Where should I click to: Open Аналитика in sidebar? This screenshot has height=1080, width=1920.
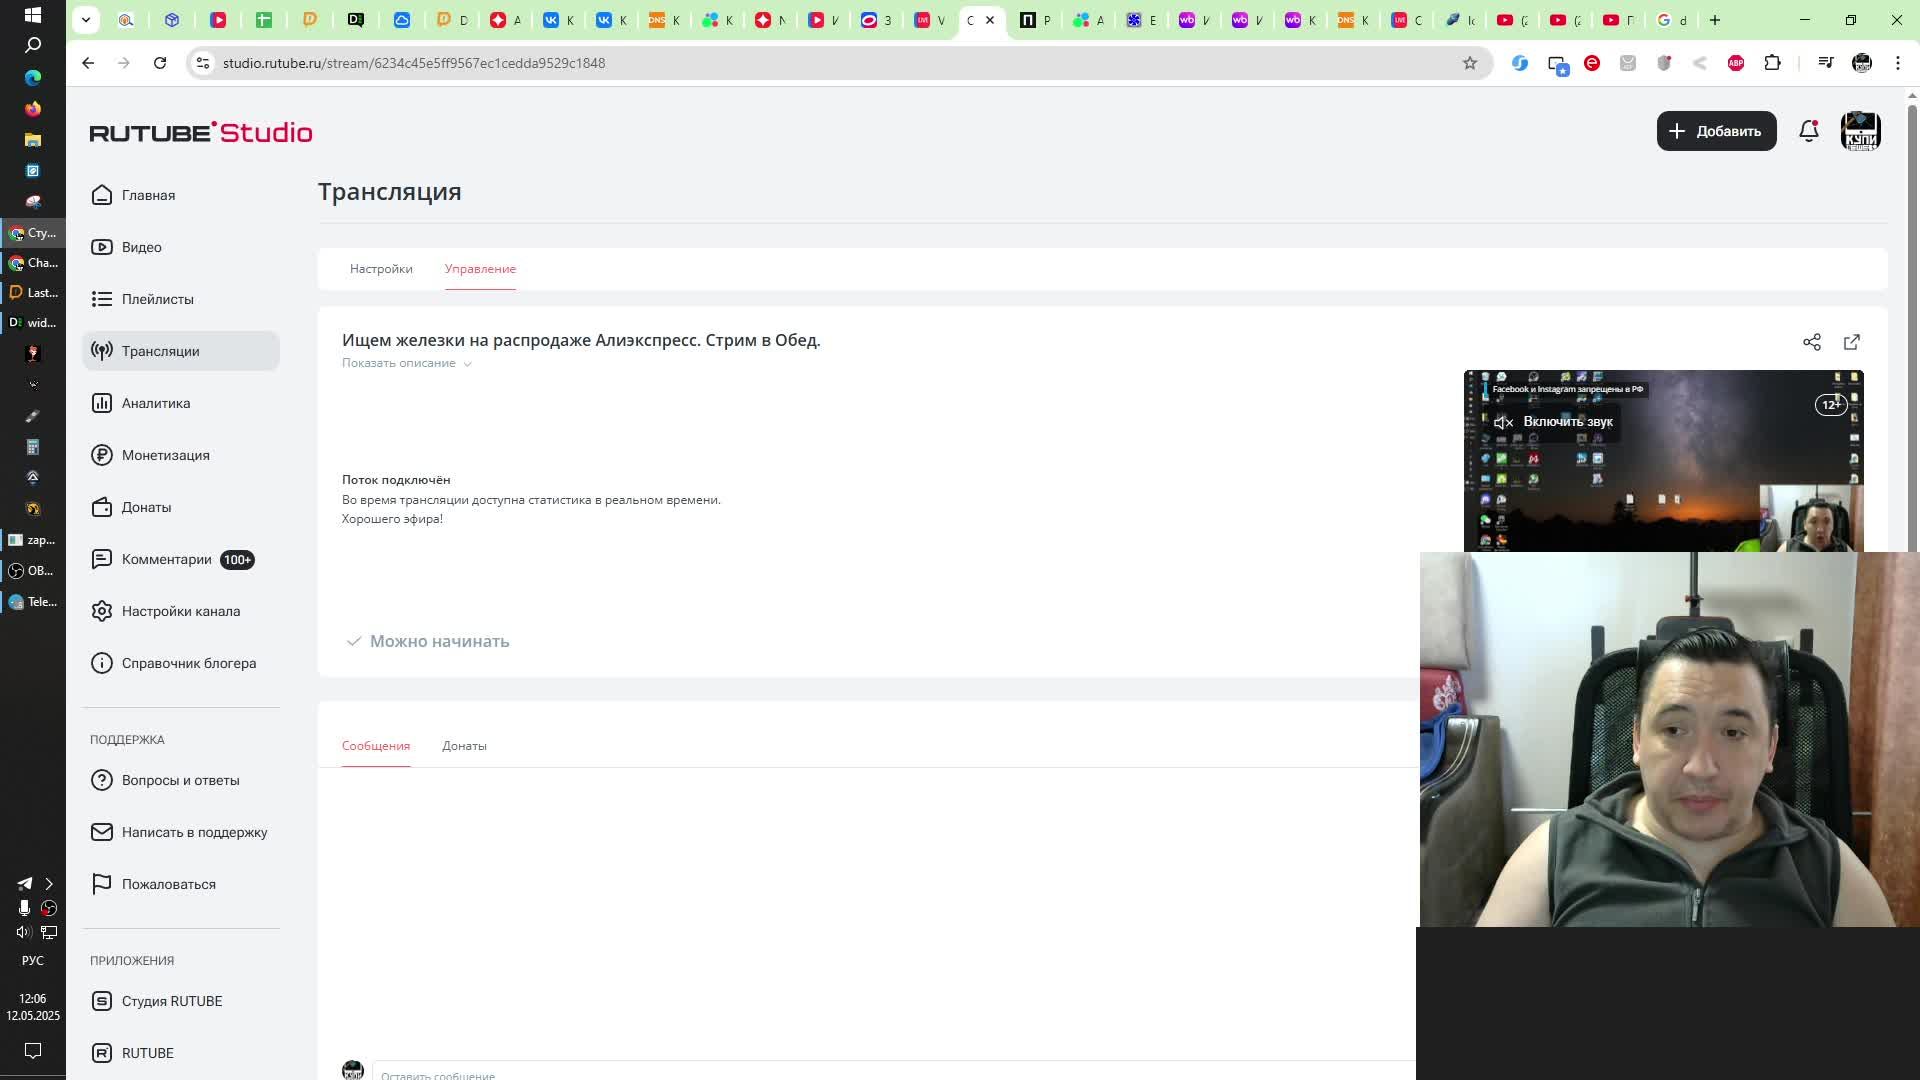click(156, 403)
